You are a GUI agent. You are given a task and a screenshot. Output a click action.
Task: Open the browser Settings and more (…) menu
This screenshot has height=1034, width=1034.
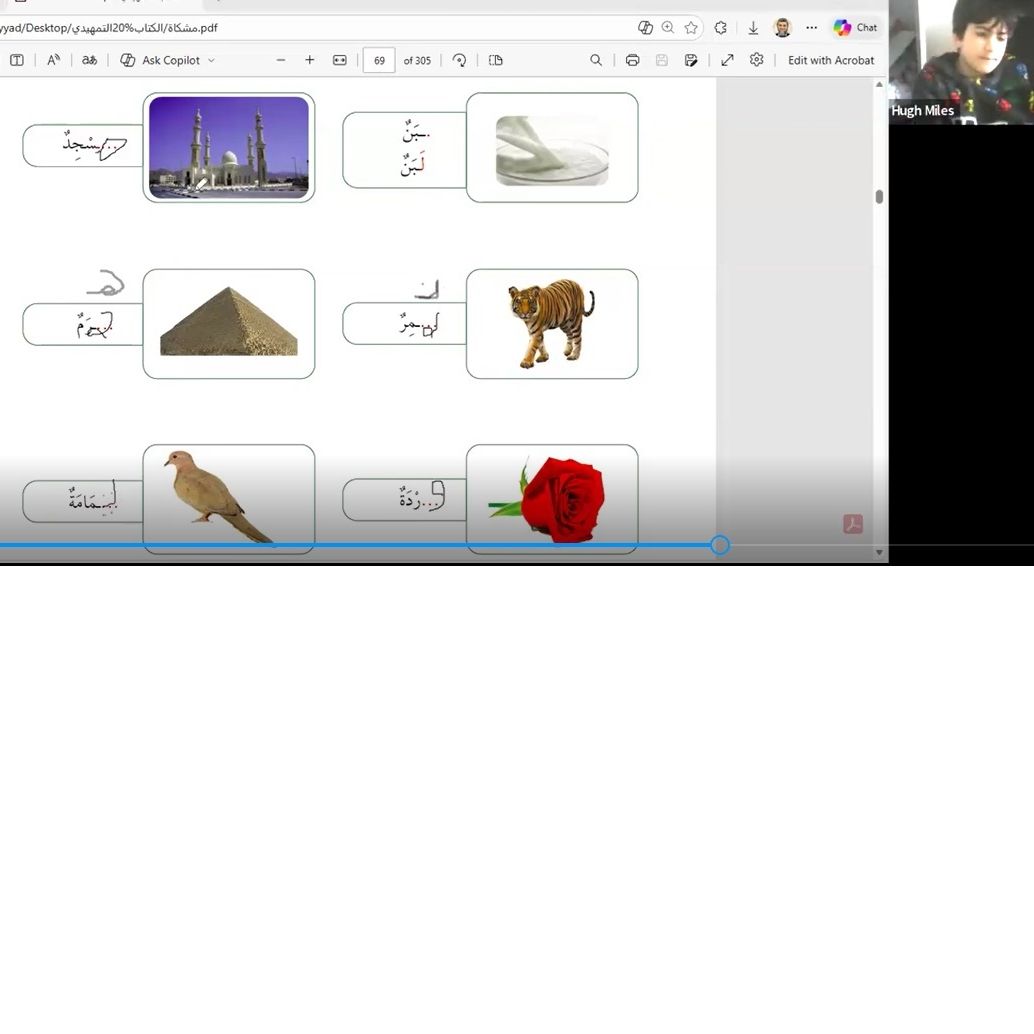pos(811,28)
